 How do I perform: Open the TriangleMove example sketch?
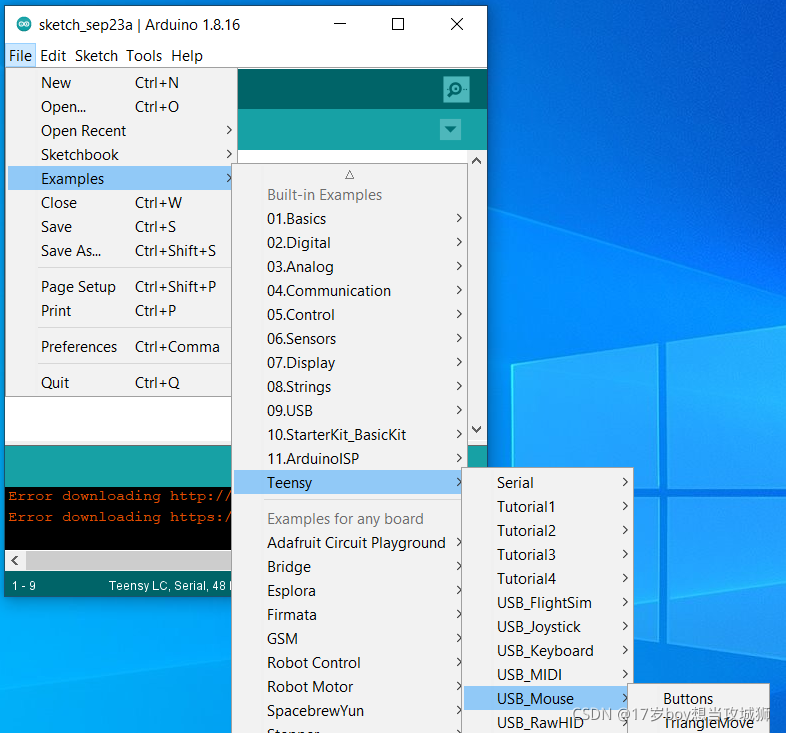698,722
